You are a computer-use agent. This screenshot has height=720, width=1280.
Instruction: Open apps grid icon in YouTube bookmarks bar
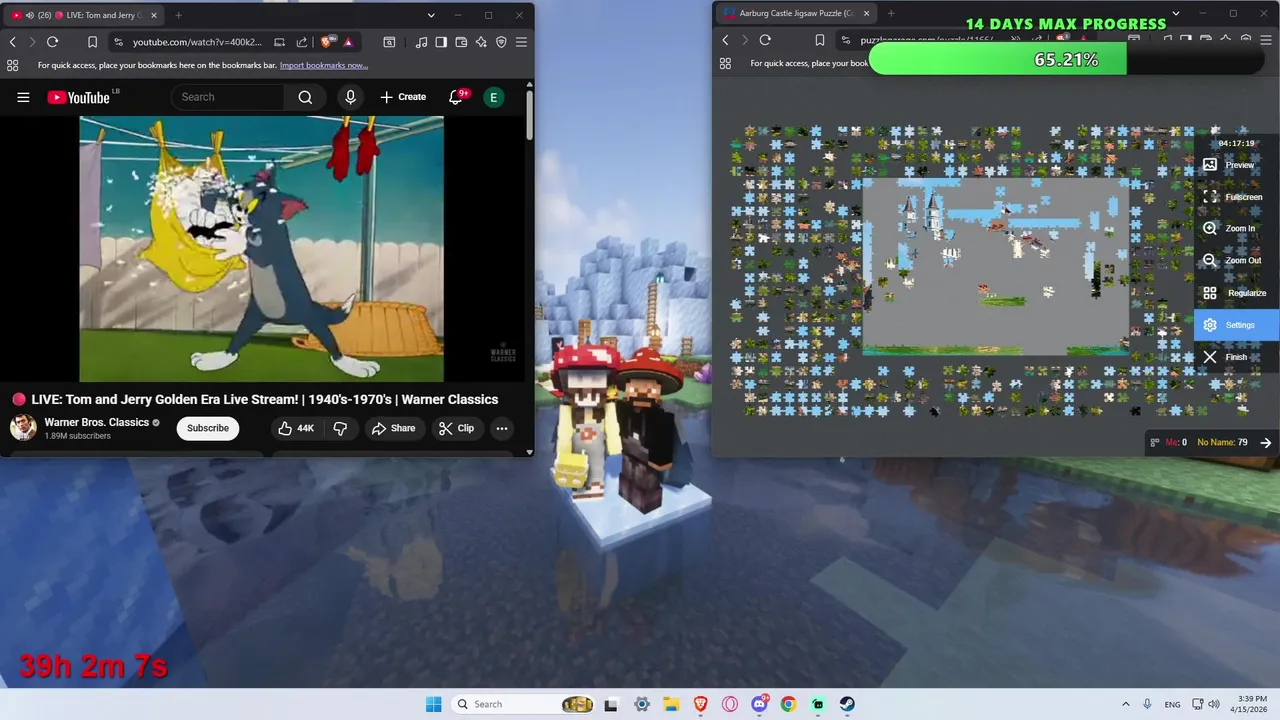click(x=13, y=65)
